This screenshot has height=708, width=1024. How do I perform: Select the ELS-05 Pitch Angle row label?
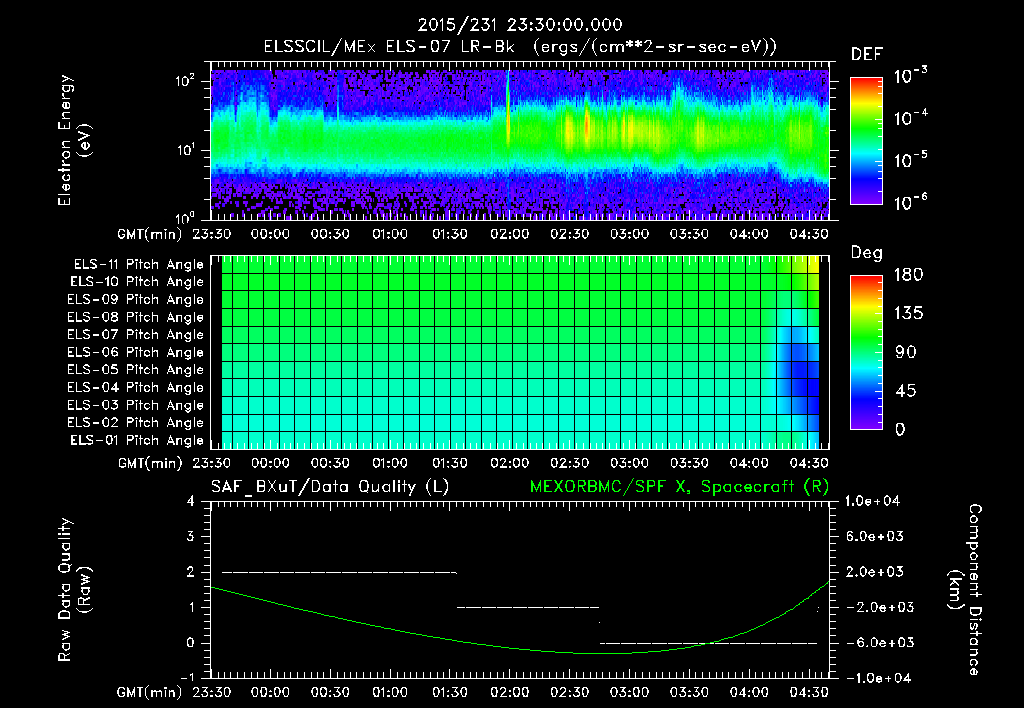tap(136, 370)
